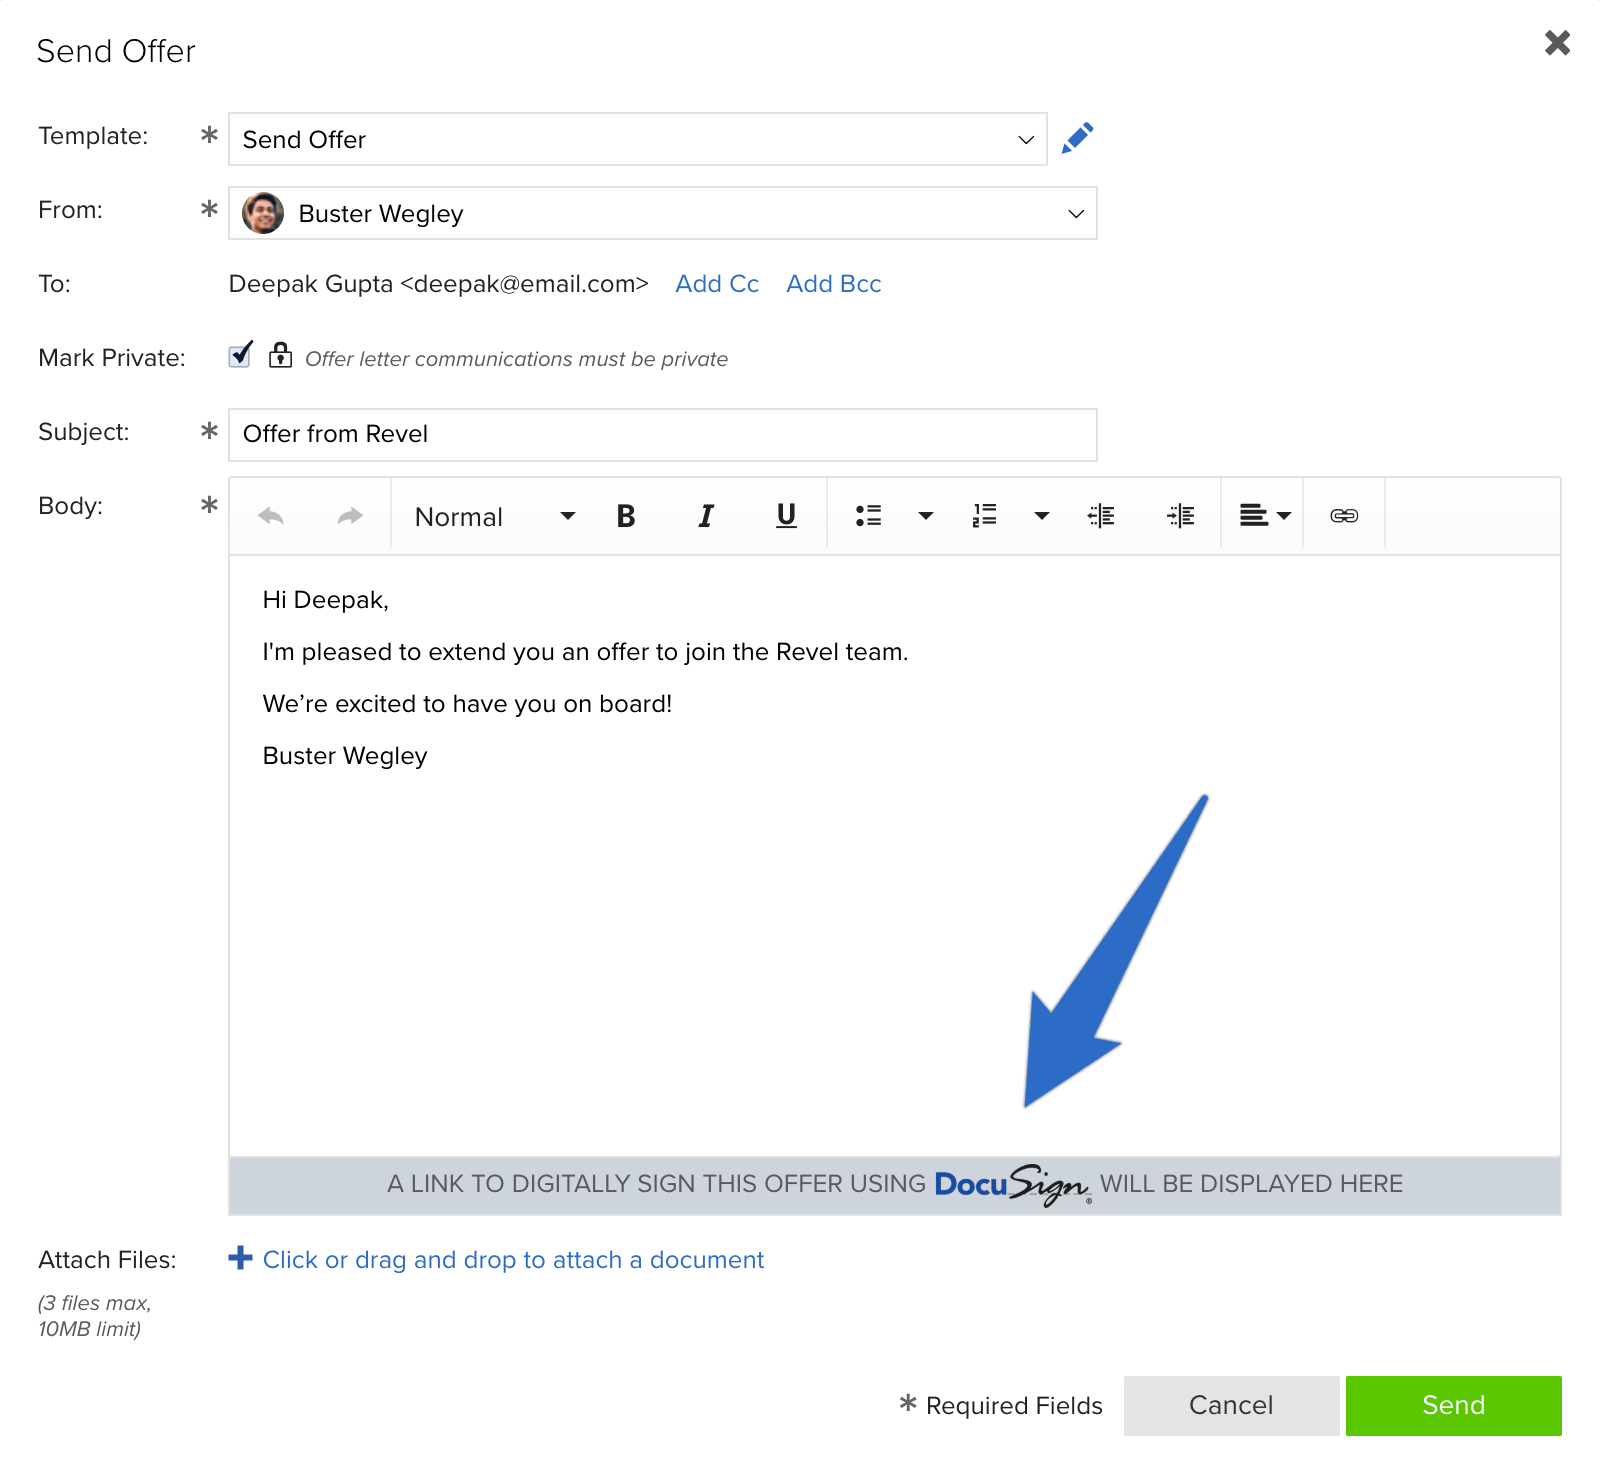
Task: Click the lock icon next to Mark Private
Action: click(281, 355)
